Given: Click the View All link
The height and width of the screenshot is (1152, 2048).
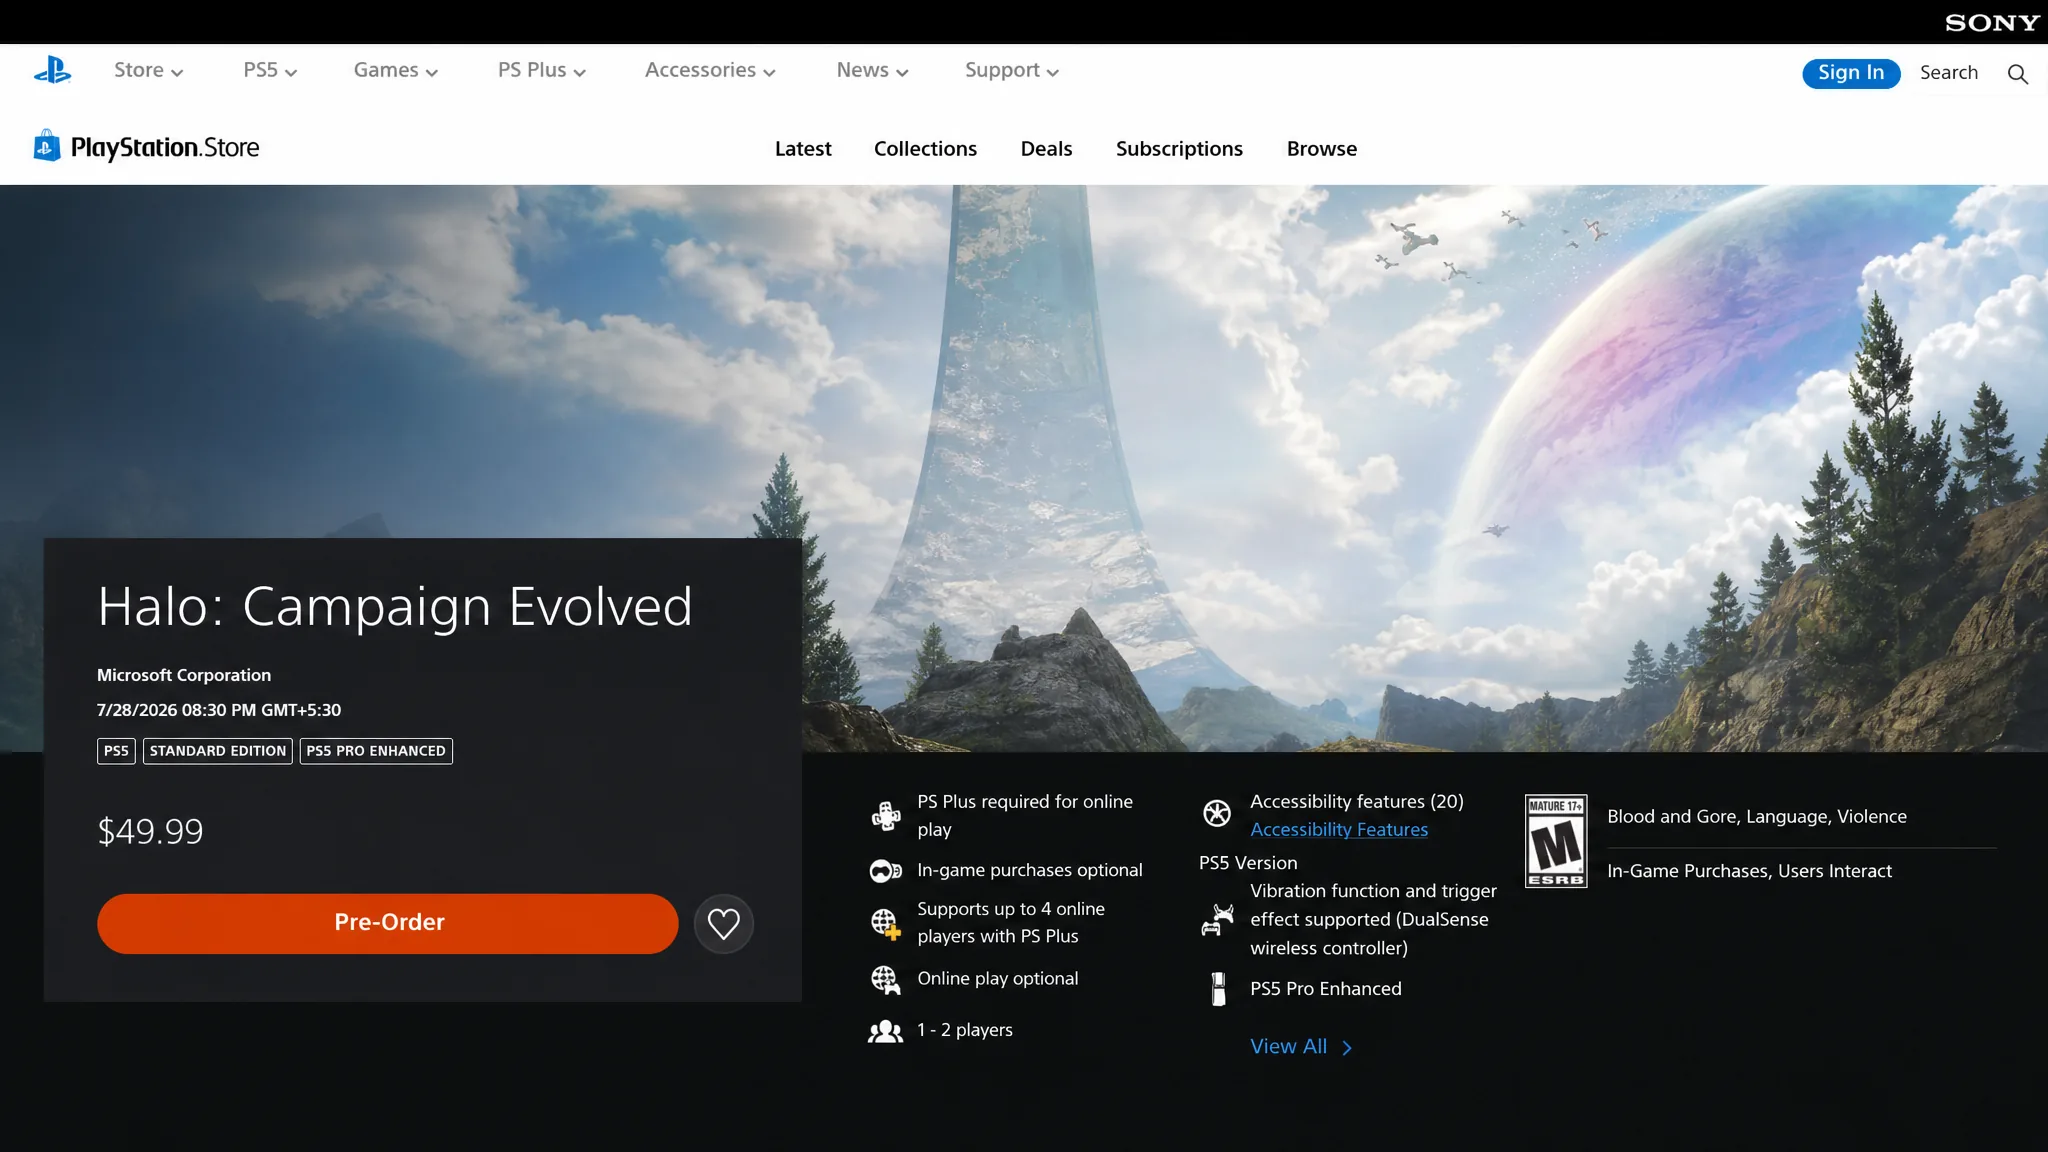Looking at the screenshot, I should coord(1288,1047).
